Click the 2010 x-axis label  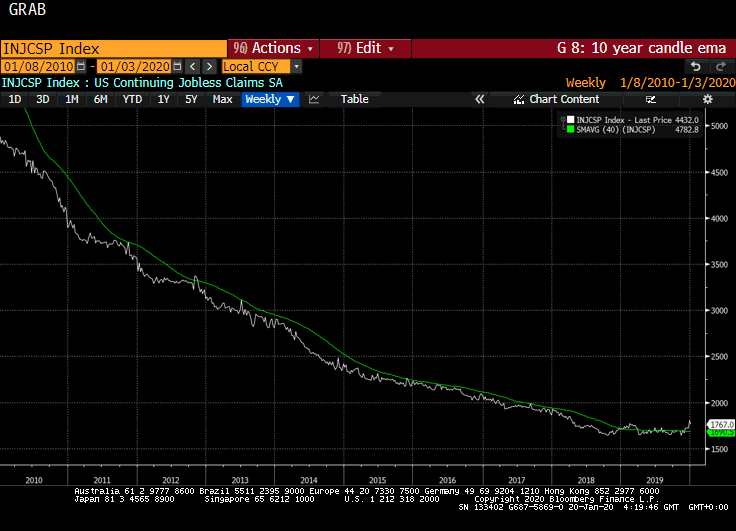click(x=34, y=480)
